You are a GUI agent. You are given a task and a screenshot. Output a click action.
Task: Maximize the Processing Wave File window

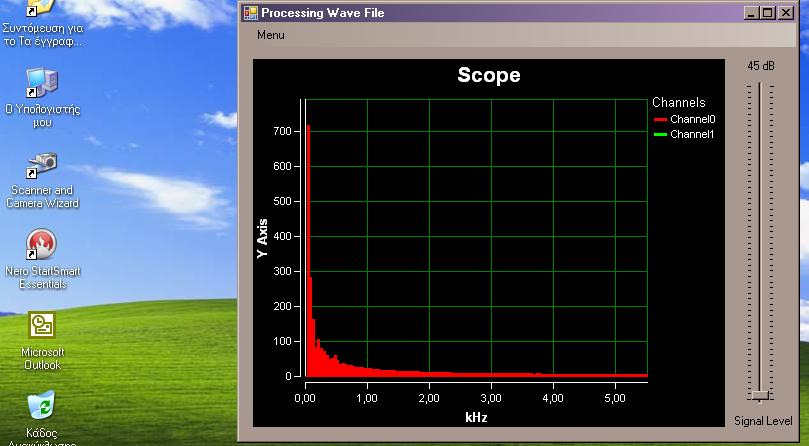point(768,13)
